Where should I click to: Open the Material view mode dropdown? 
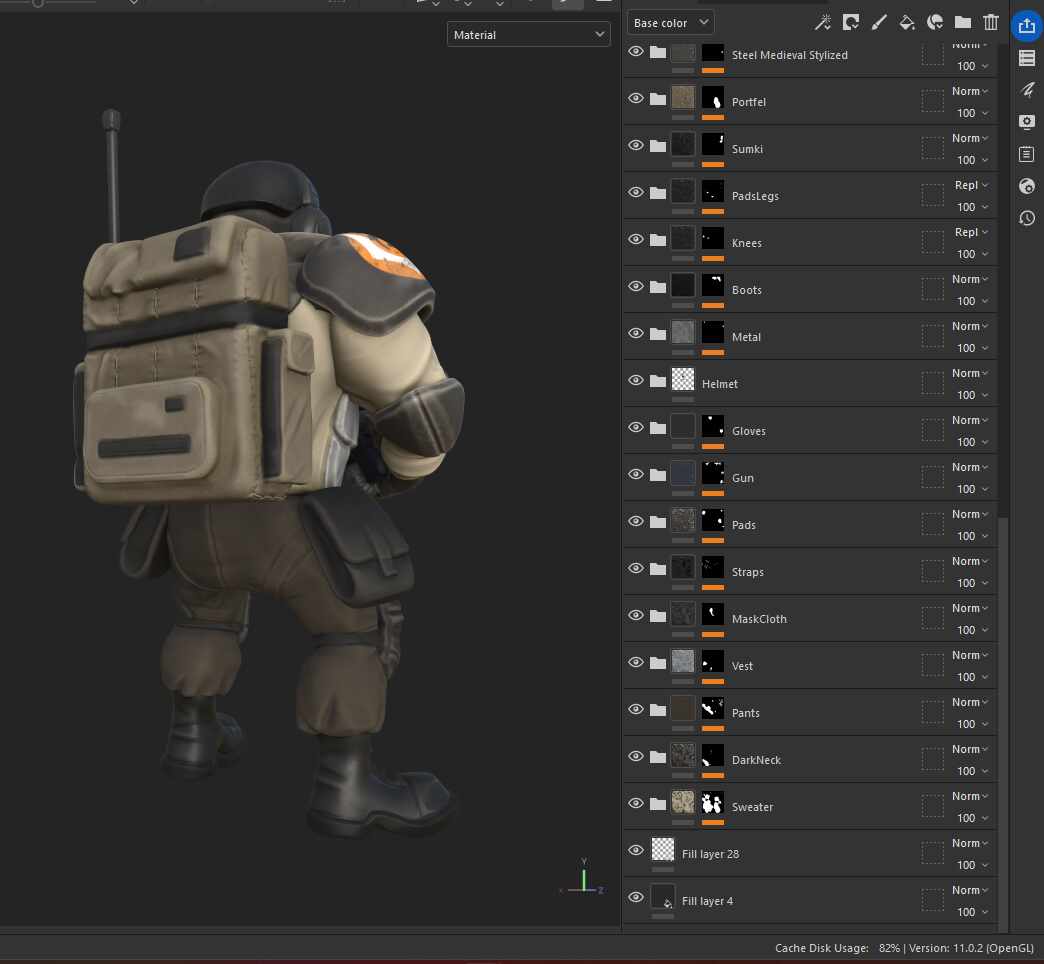point(528,34)
